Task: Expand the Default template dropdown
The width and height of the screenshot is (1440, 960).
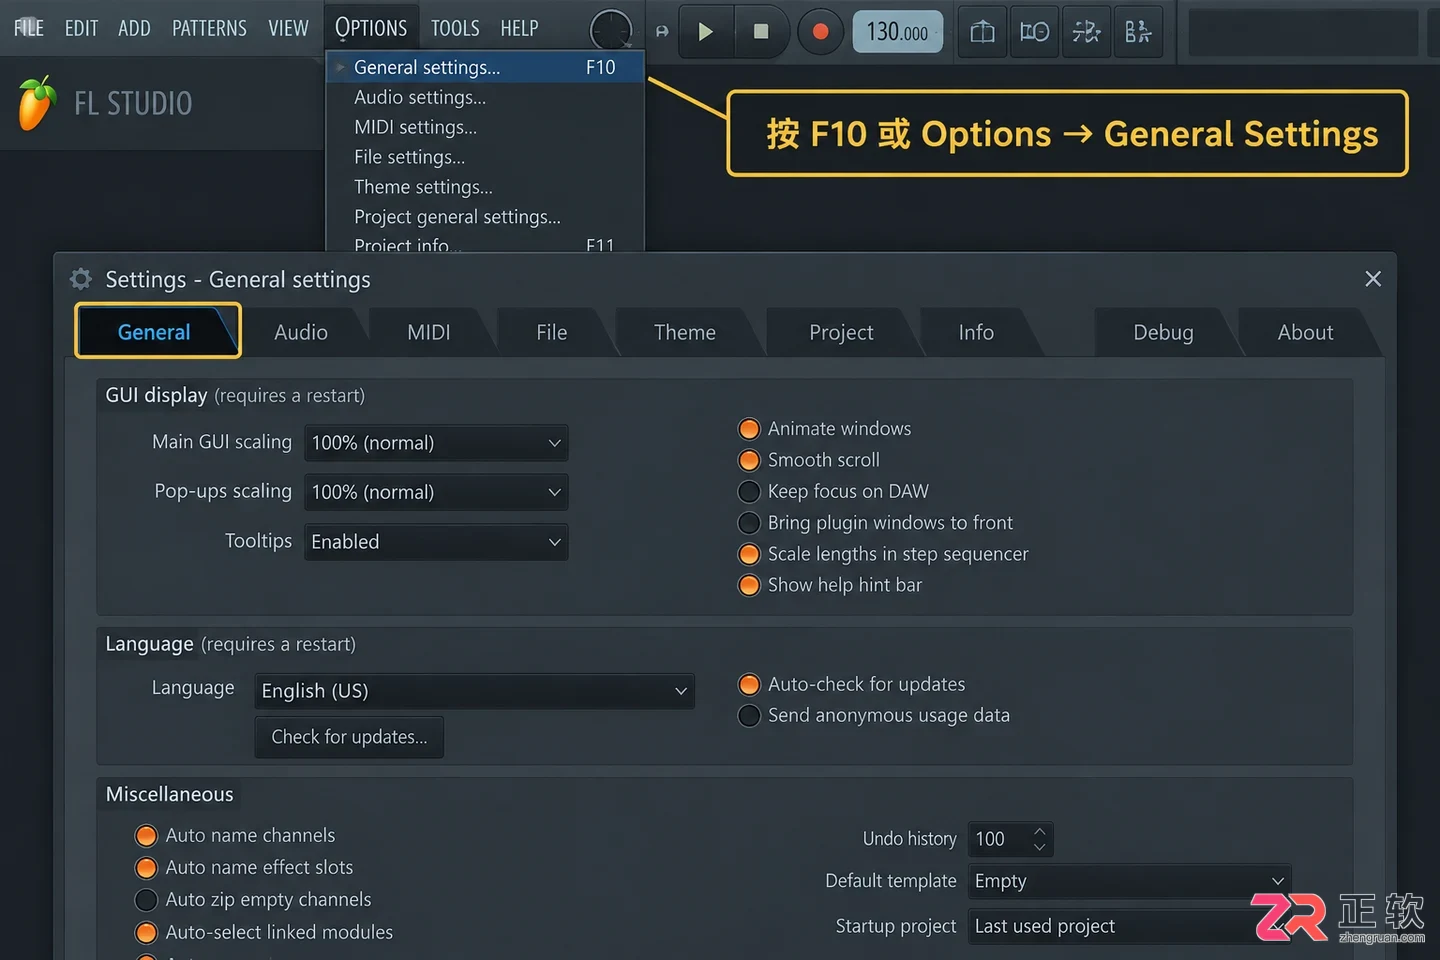Action: pos(1130,881)
